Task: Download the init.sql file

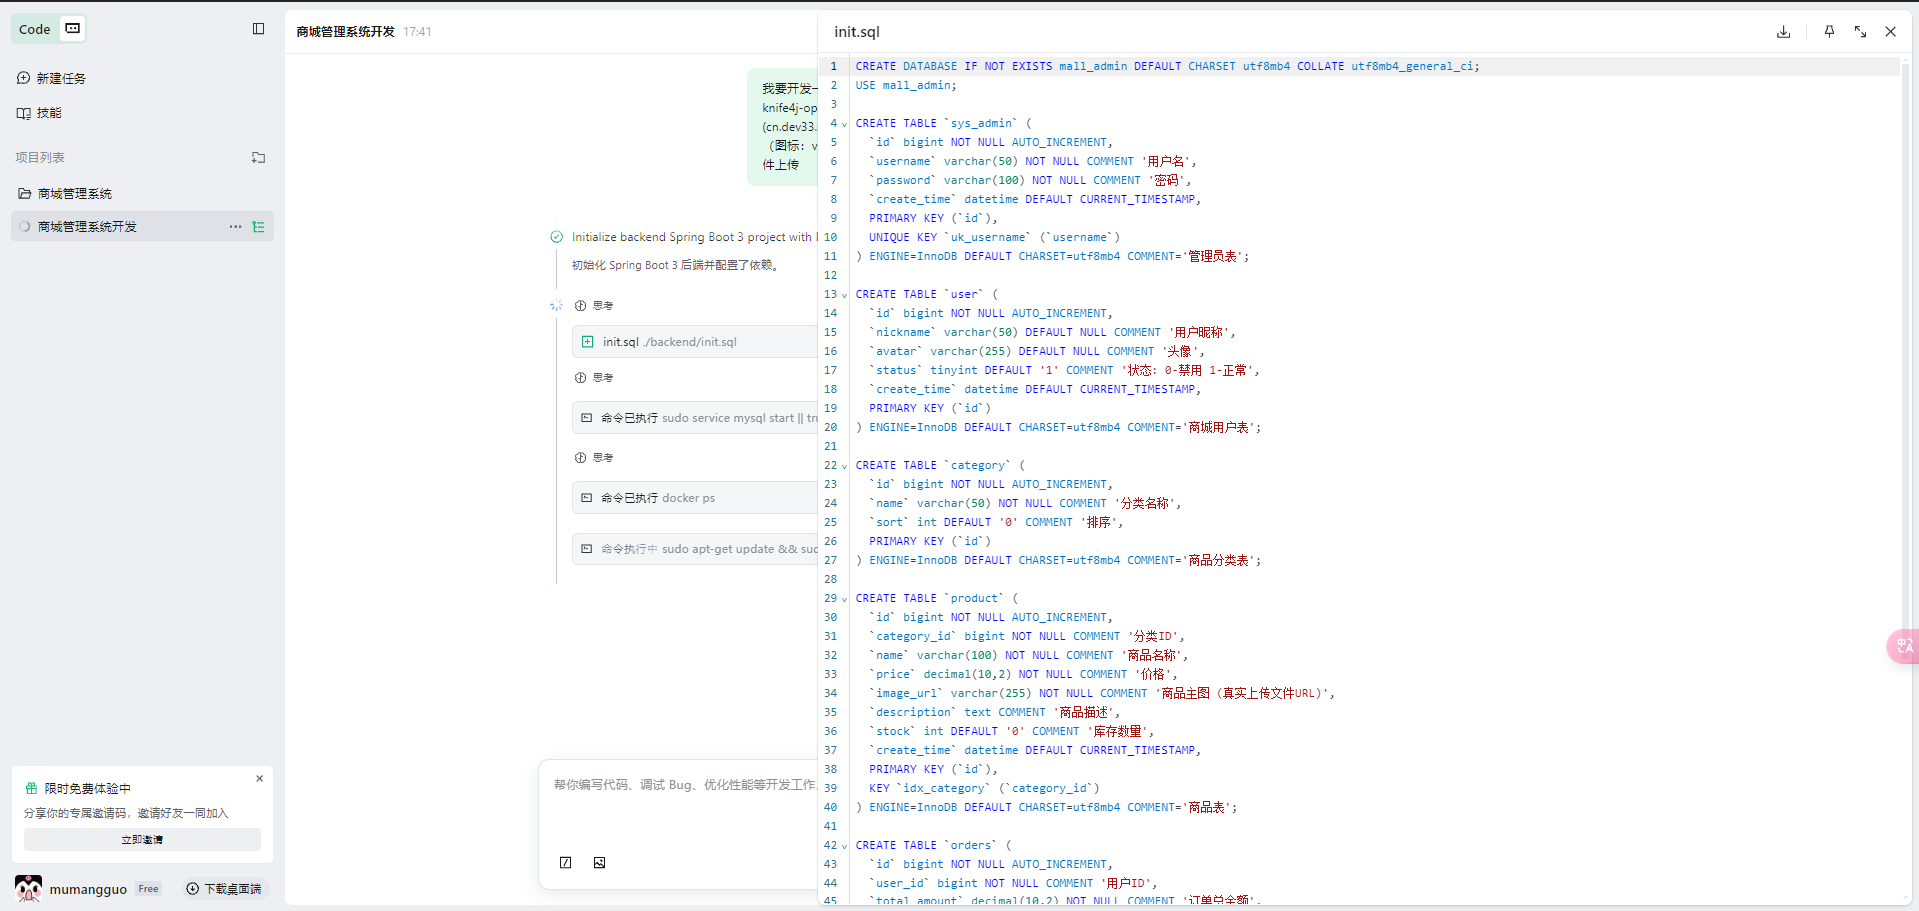Action: [x=1783, y=32]
